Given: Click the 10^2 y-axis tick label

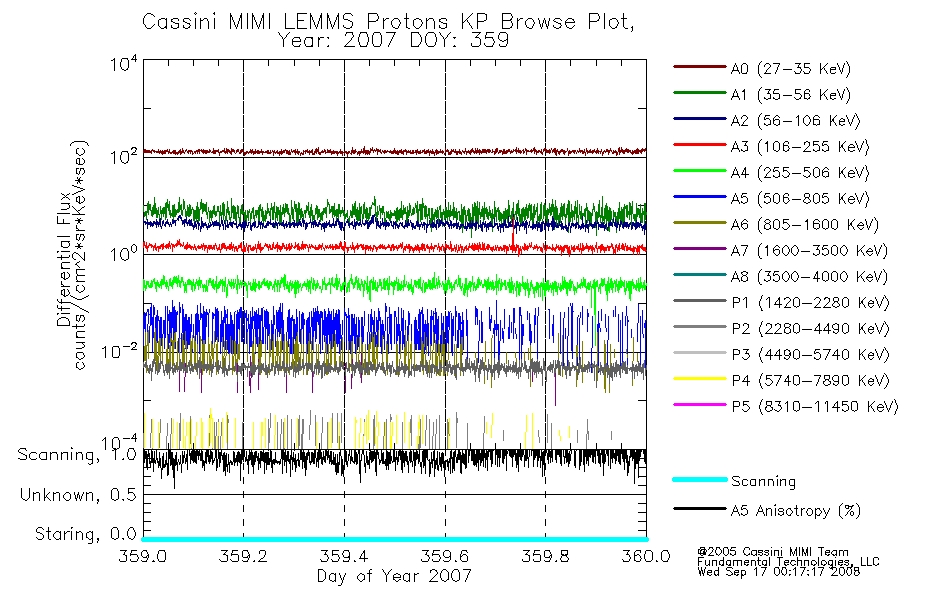Looking at the screenshot, I should tap(124, 157).
